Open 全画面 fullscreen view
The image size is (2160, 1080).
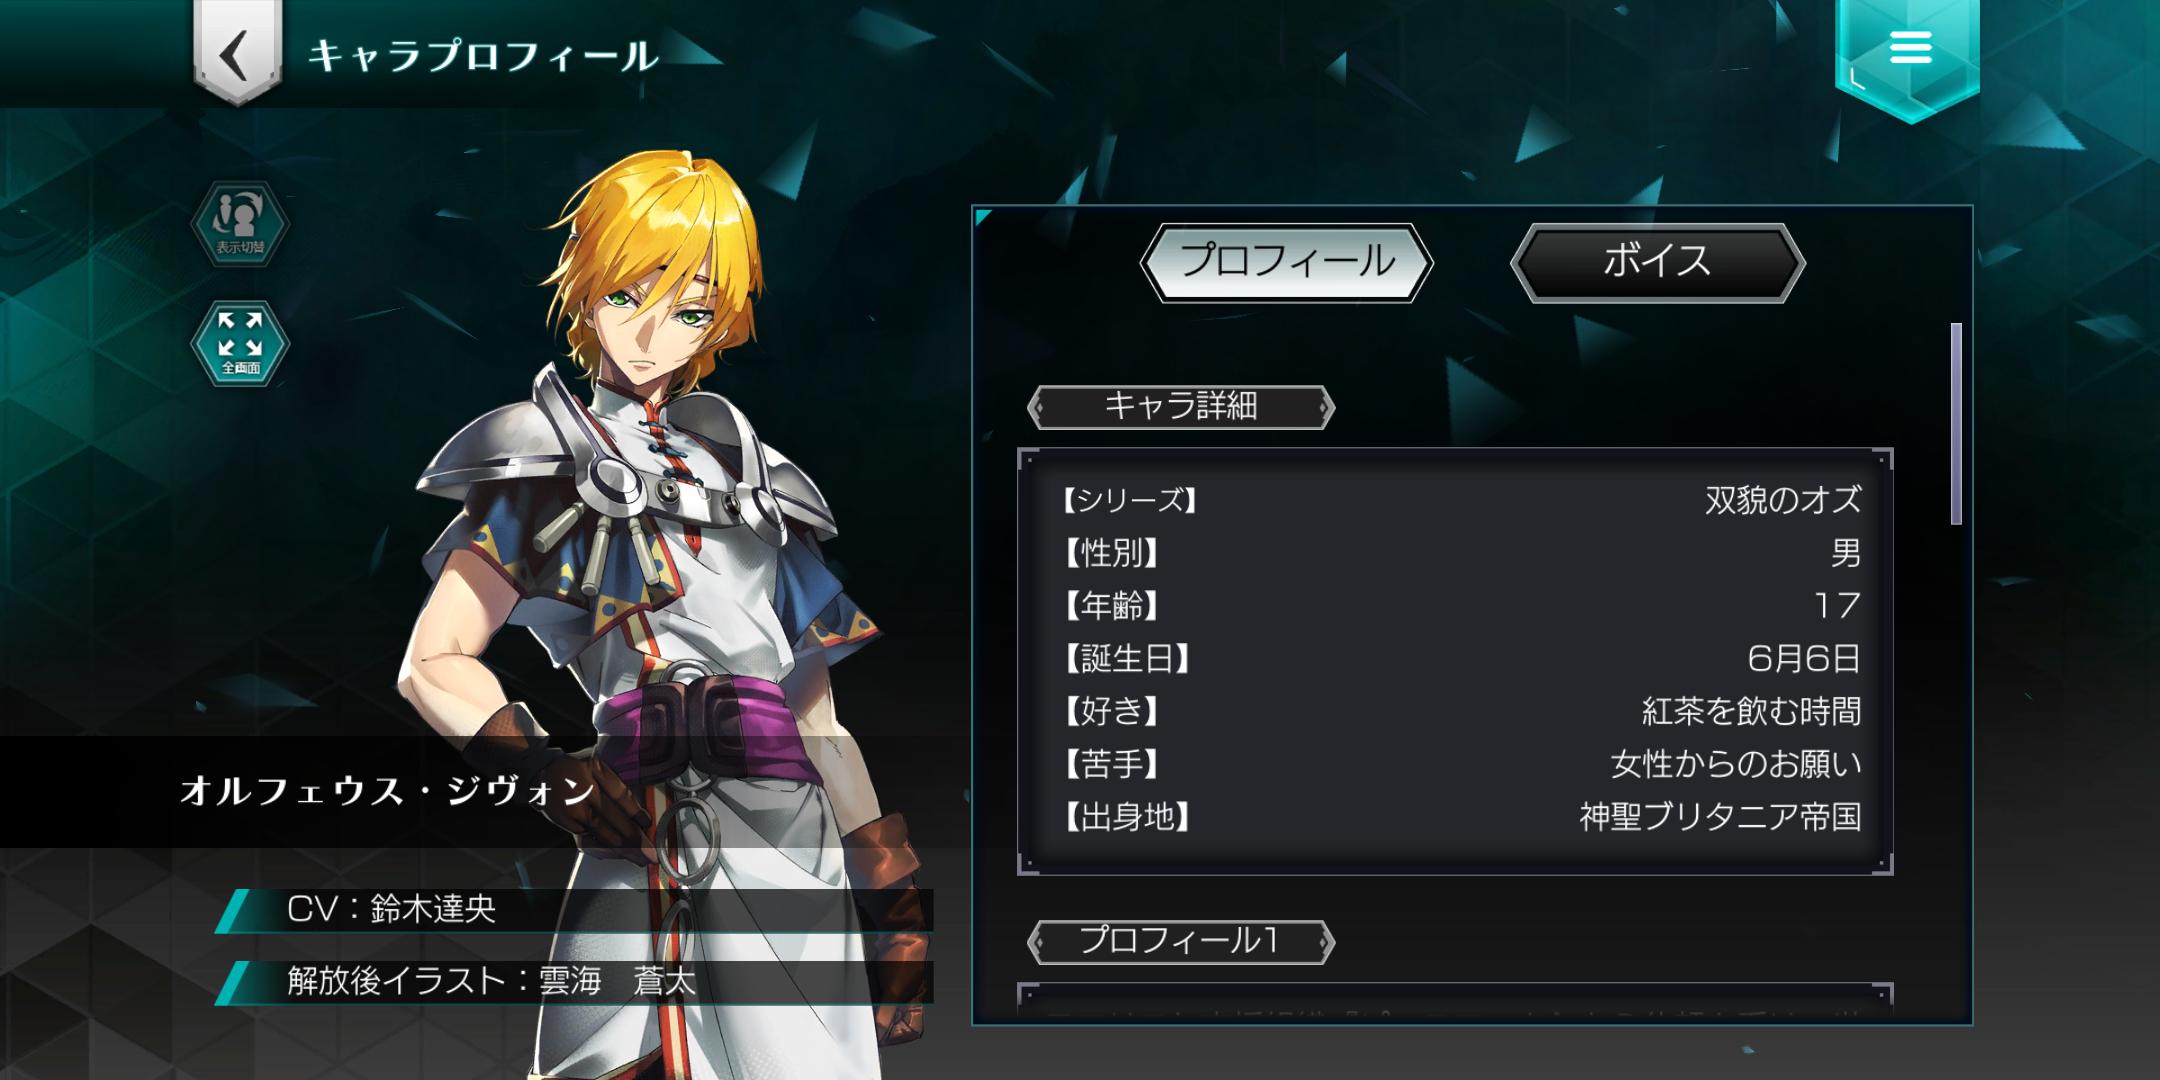pos(240,344)
